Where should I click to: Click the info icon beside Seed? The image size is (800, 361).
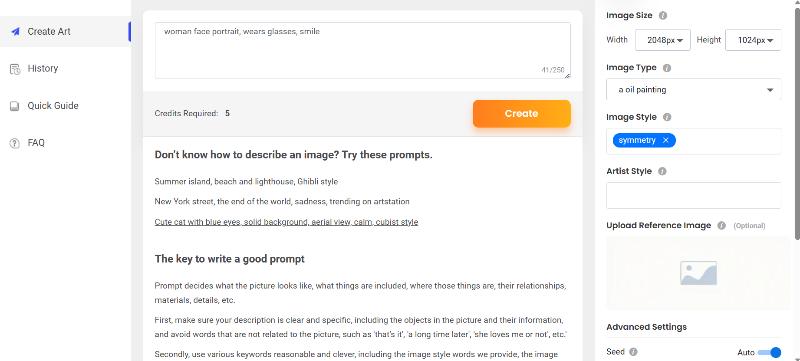click(x=633, y=352)
